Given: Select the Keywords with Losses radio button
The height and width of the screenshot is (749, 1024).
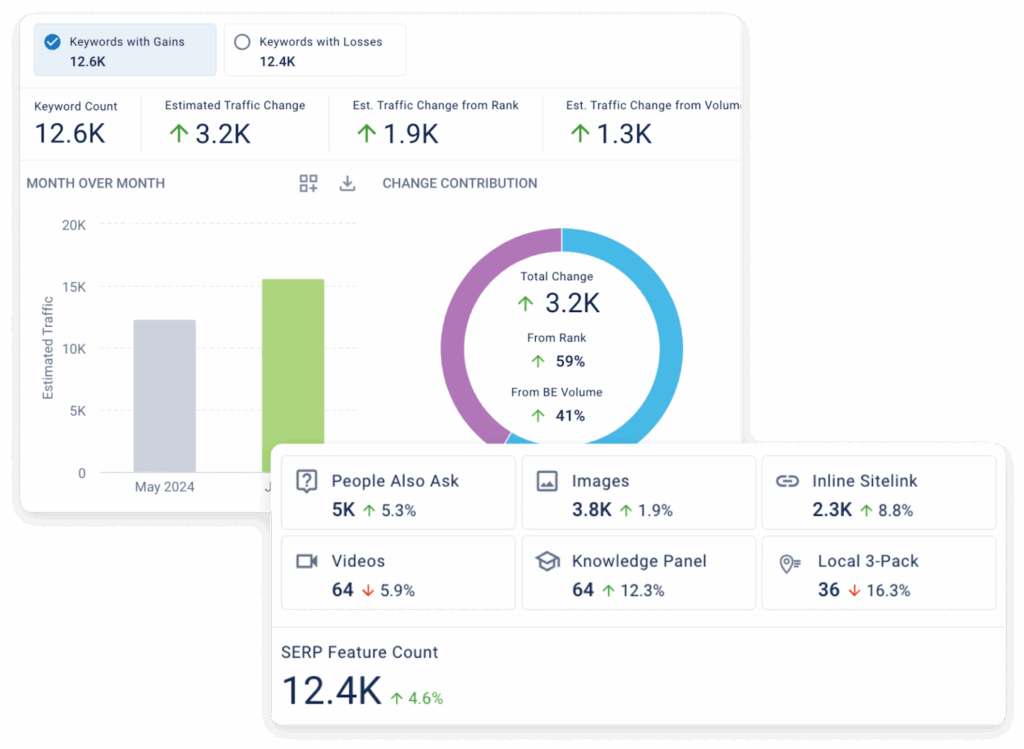Looking at the screenshot, I should tap(241, 42).
